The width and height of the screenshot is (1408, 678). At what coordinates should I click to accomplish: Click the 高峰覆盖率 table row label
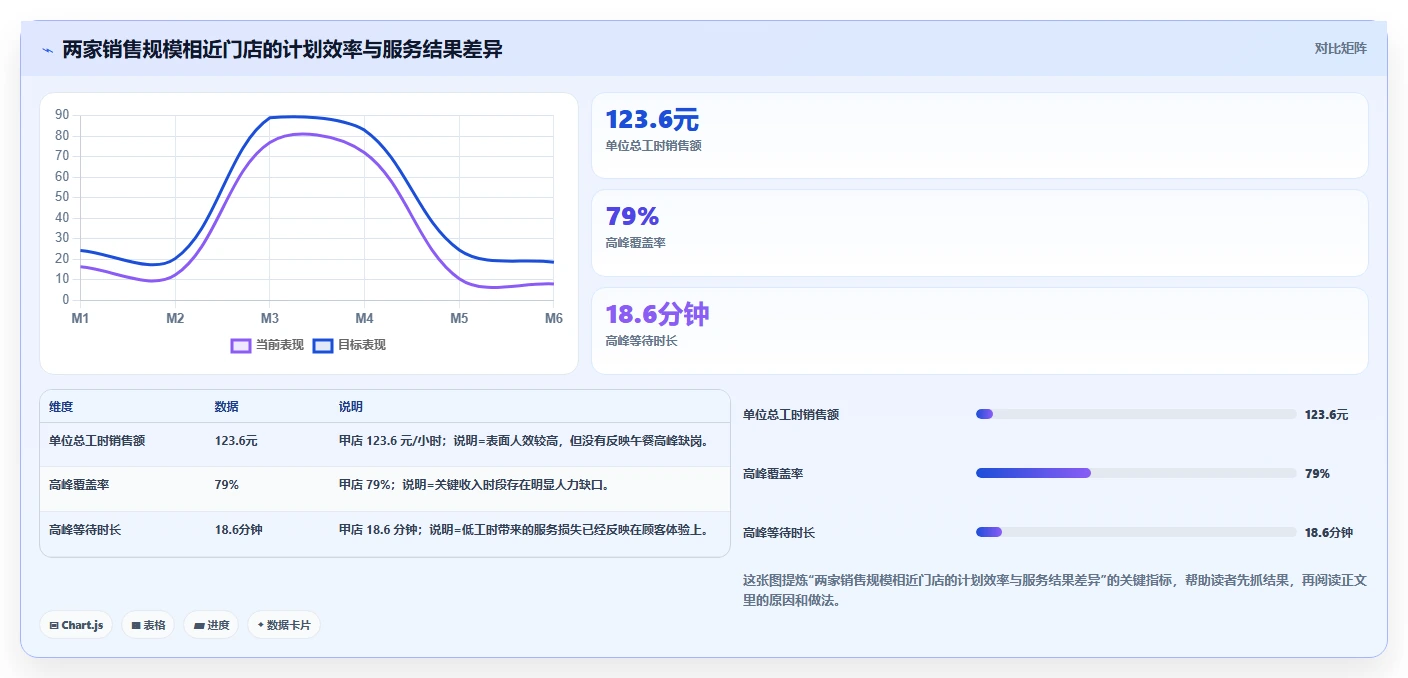point(79,485)
